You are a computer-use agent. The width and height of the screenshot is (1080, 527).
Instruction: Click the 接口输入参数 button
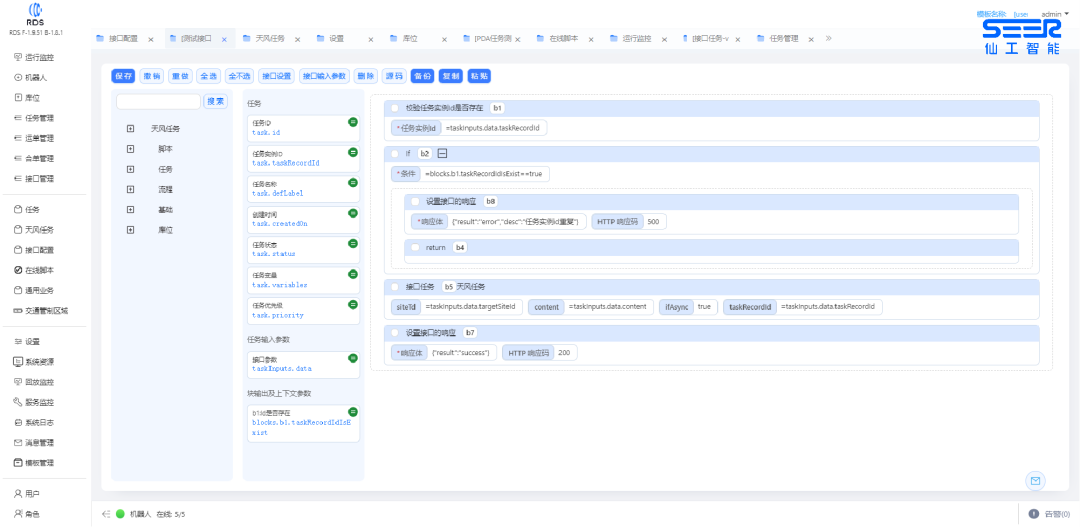[x=324, y=76]
